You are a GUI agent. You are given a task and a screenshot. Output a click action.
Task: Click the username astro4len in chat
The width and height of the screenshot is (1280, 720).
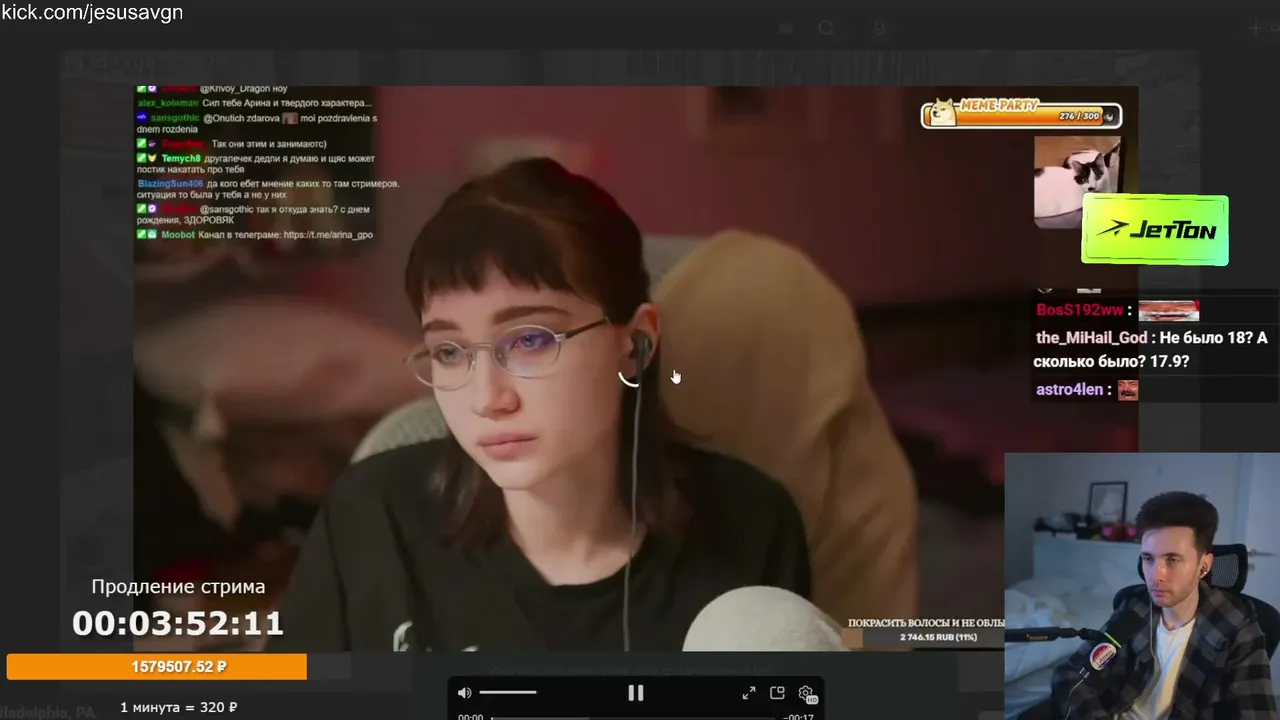pyautogui.click(x=1070, y=390)
